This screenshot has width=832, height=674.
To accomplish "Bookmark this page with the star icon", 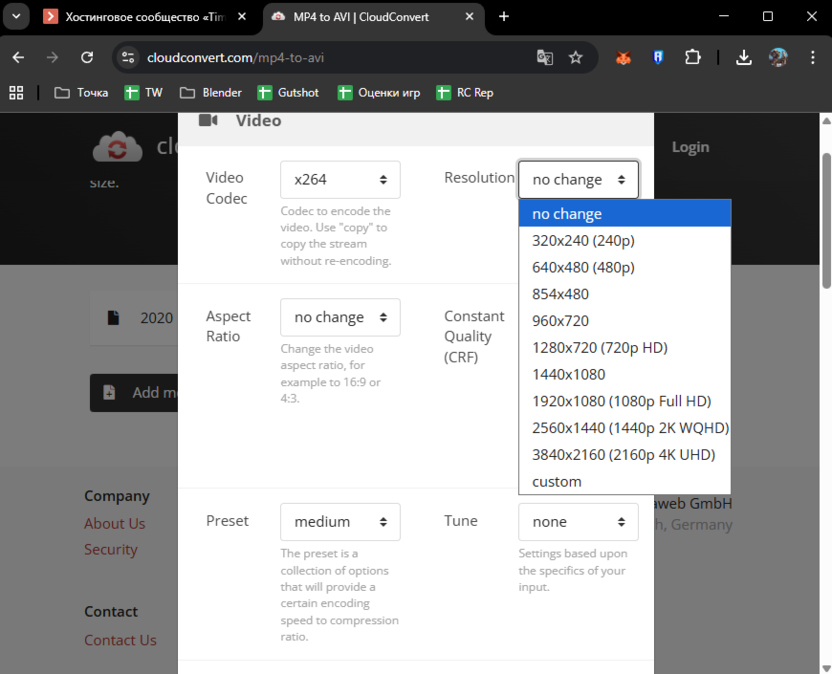I will (577, 59).
